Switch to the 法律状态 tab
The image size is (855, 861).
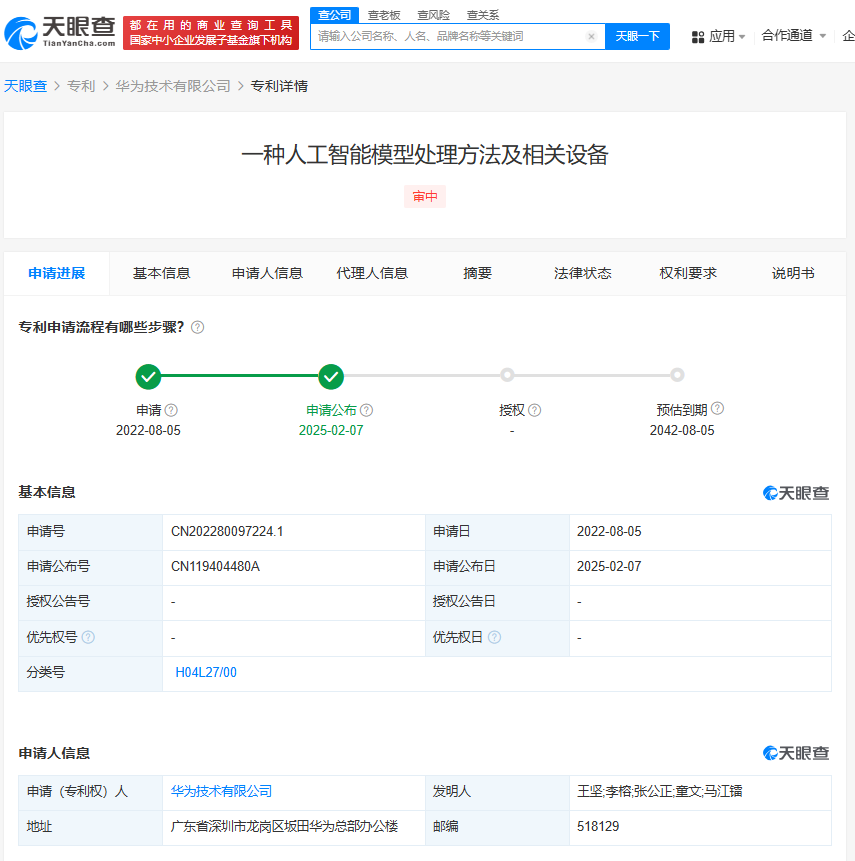(582, 272)
